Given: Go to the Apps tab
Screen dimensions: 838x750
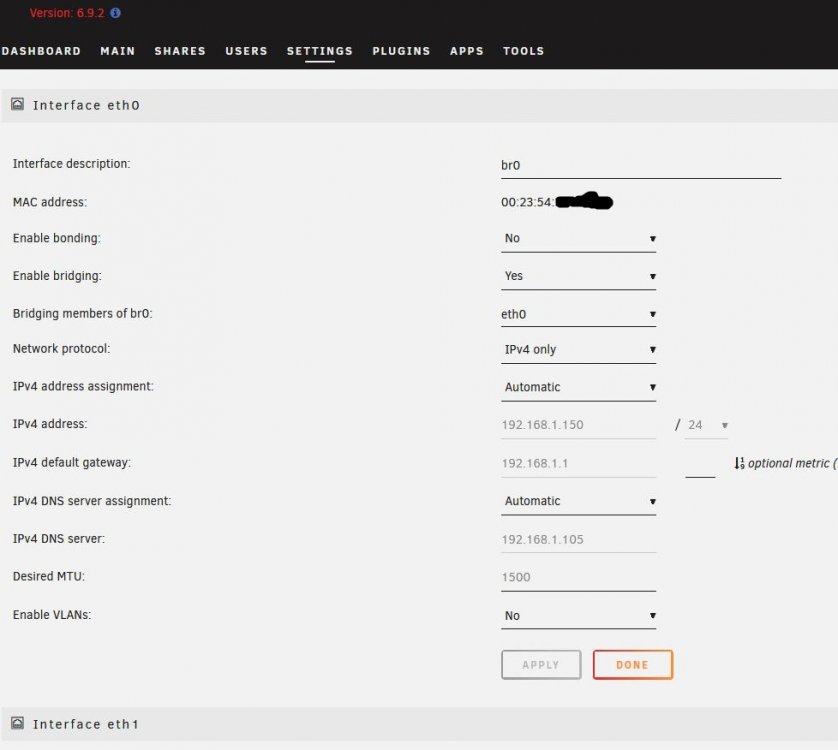Looking at the screenshot, I should click(x=467, y=51).
